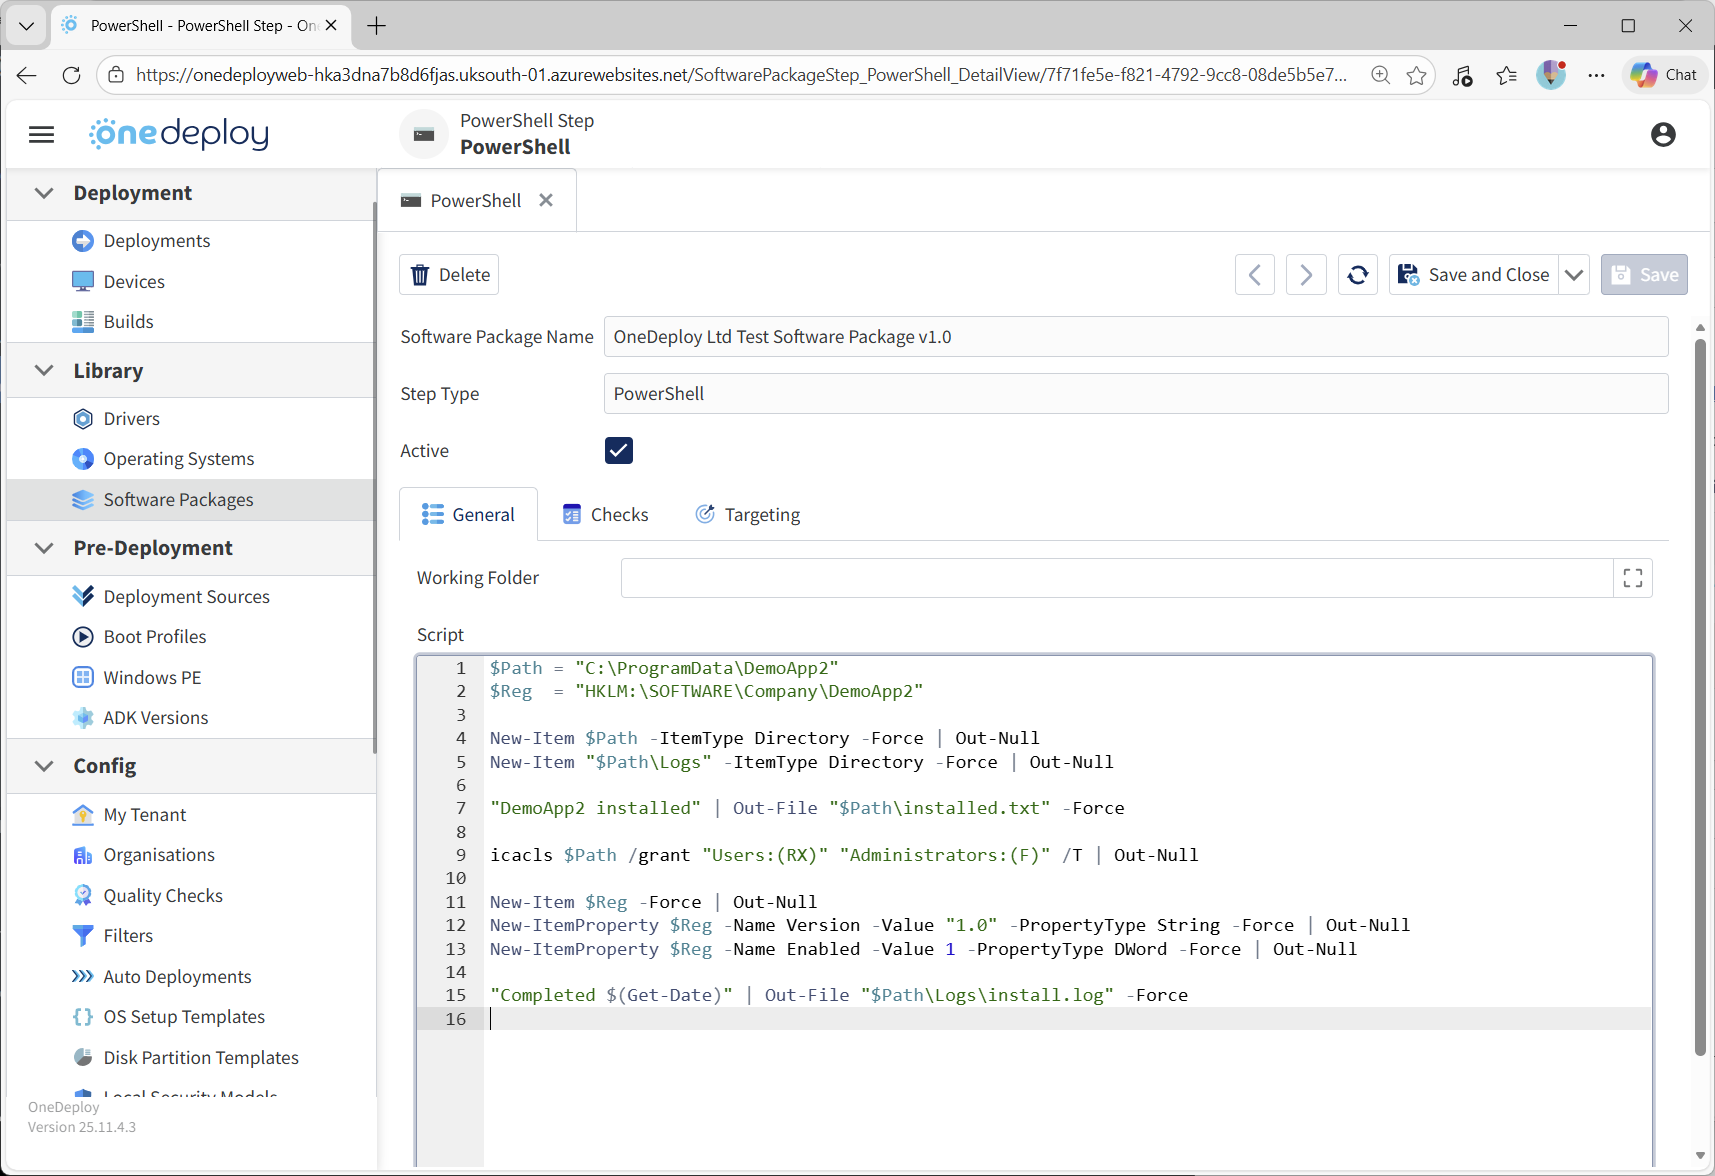Click the hamburger menu icon
Image resolution: width=1715 pixels, height=1176 pixels.
(x=41, y=134)
